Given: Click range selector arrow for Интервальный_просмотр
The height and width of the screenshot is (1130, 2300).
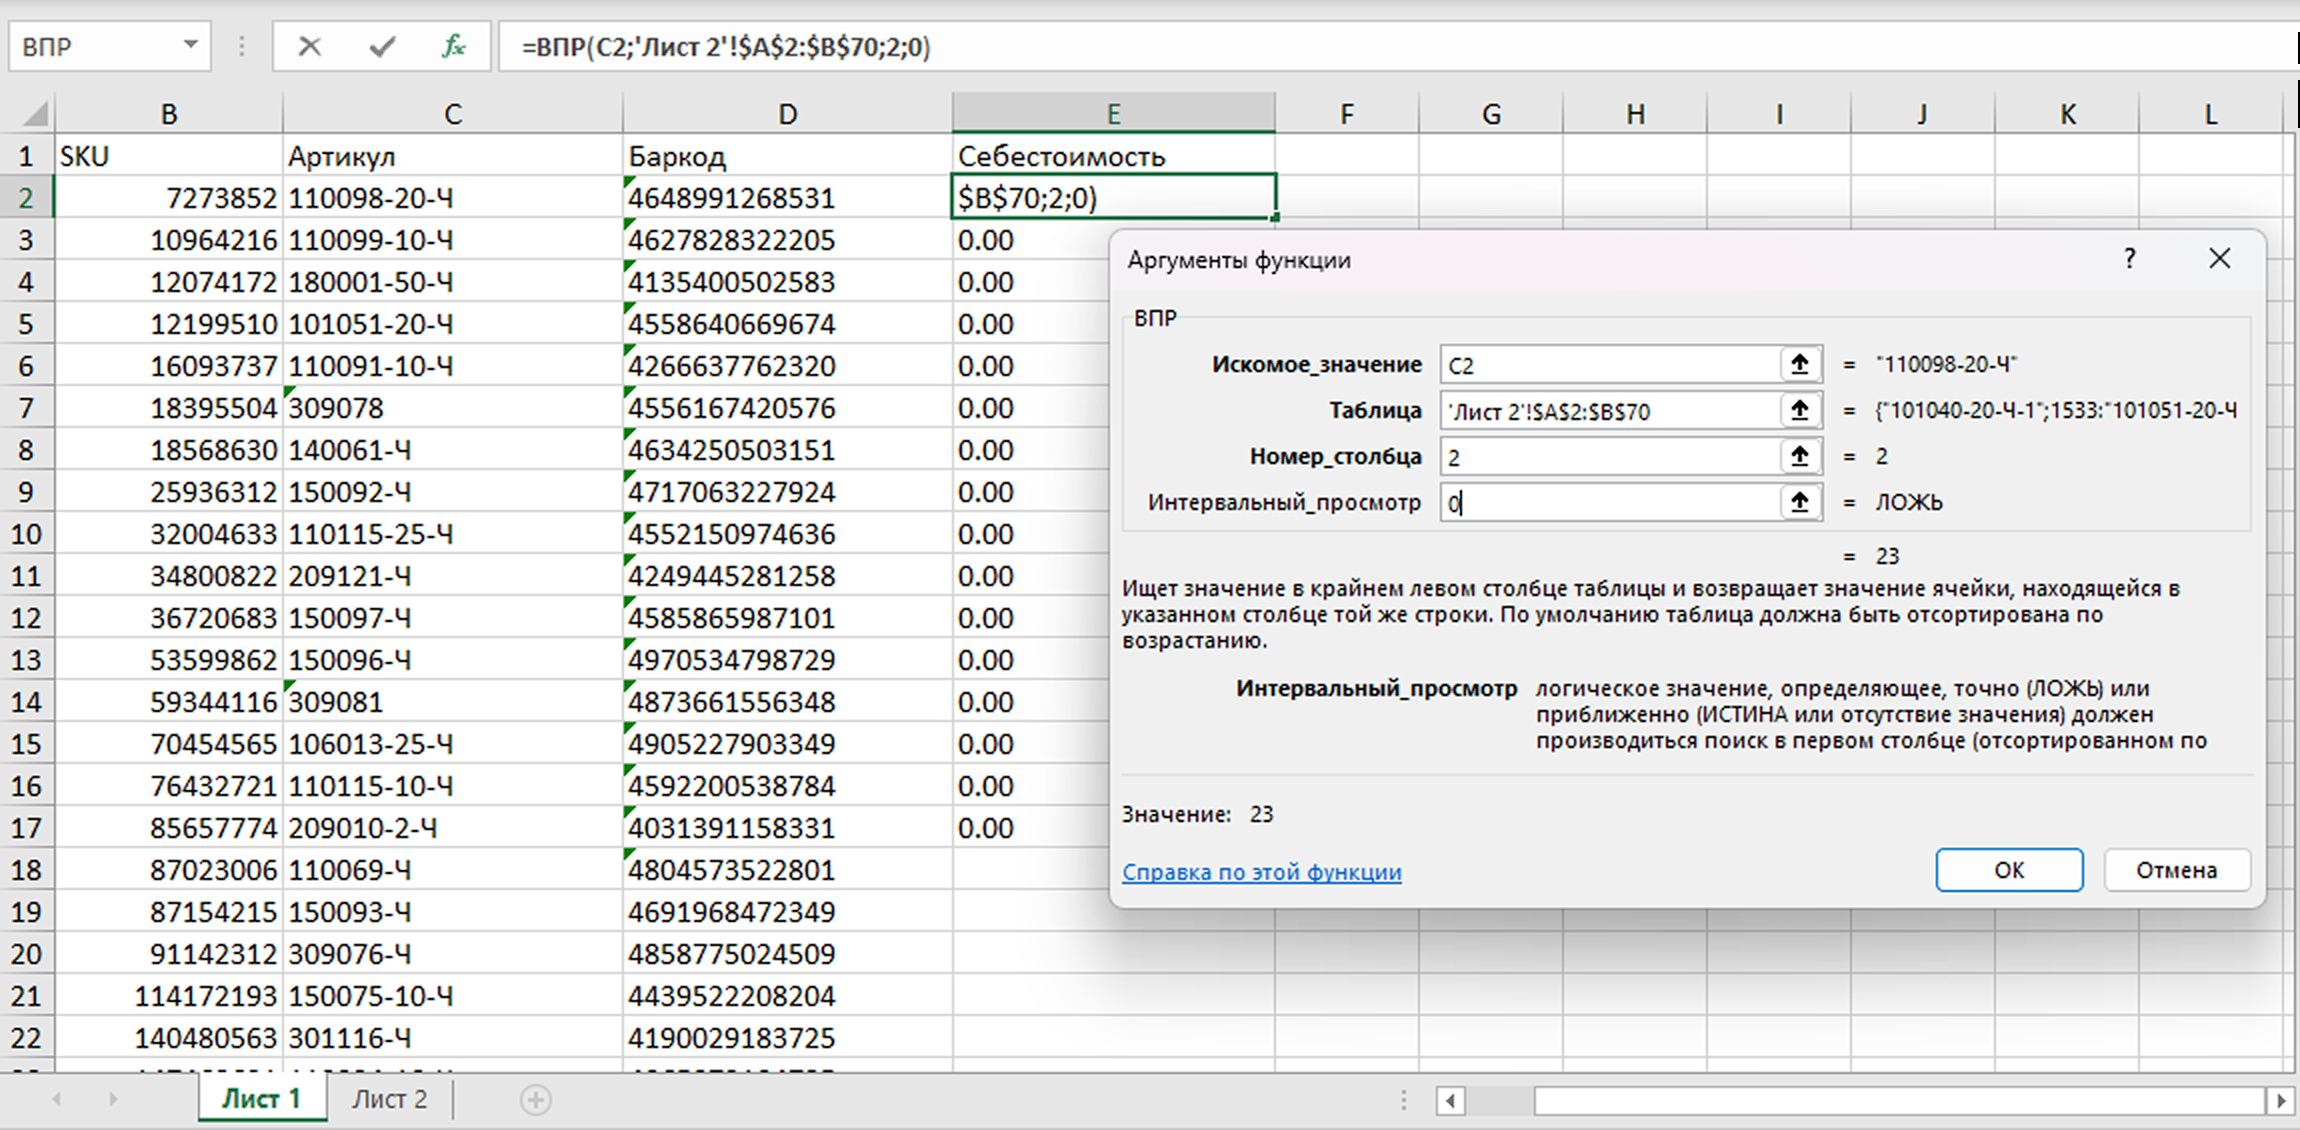Looking at the screenshot, I should coord(1799,502).
